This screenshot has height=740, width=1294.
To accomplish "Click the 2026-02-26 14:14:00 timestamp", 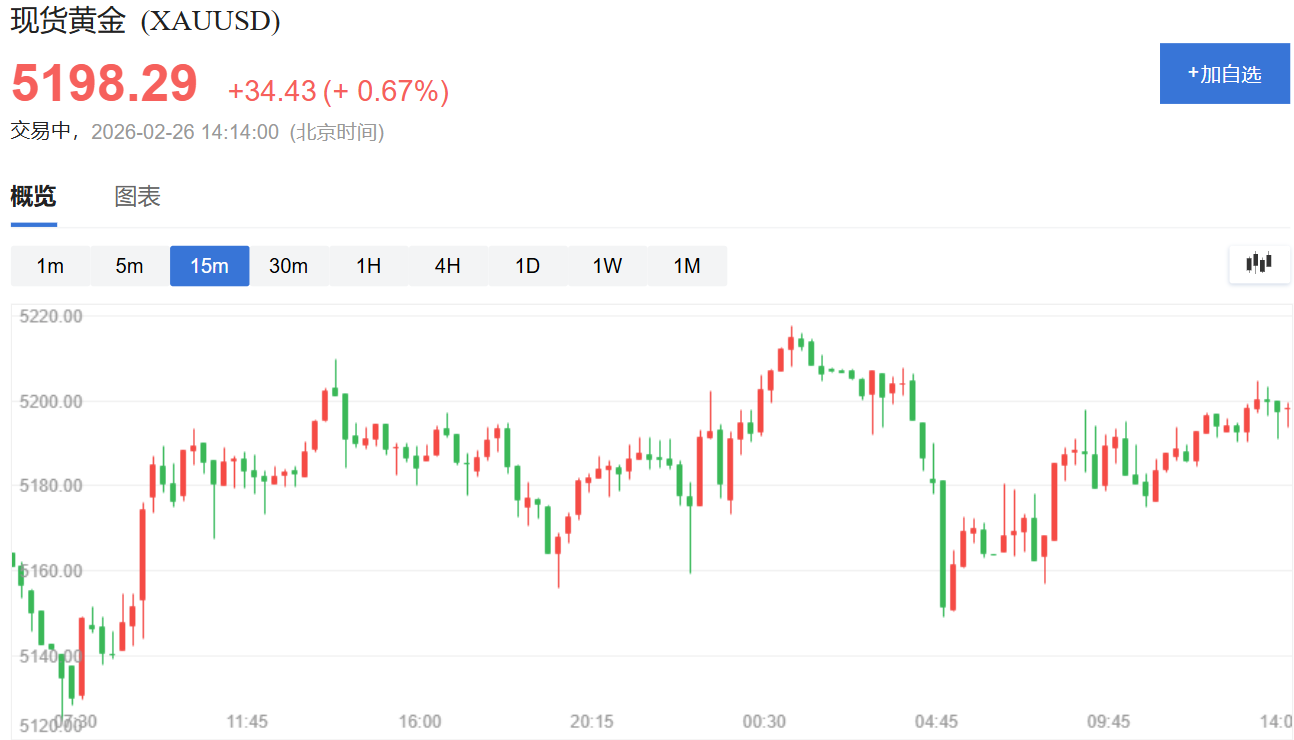I will [x=185, y=132].
